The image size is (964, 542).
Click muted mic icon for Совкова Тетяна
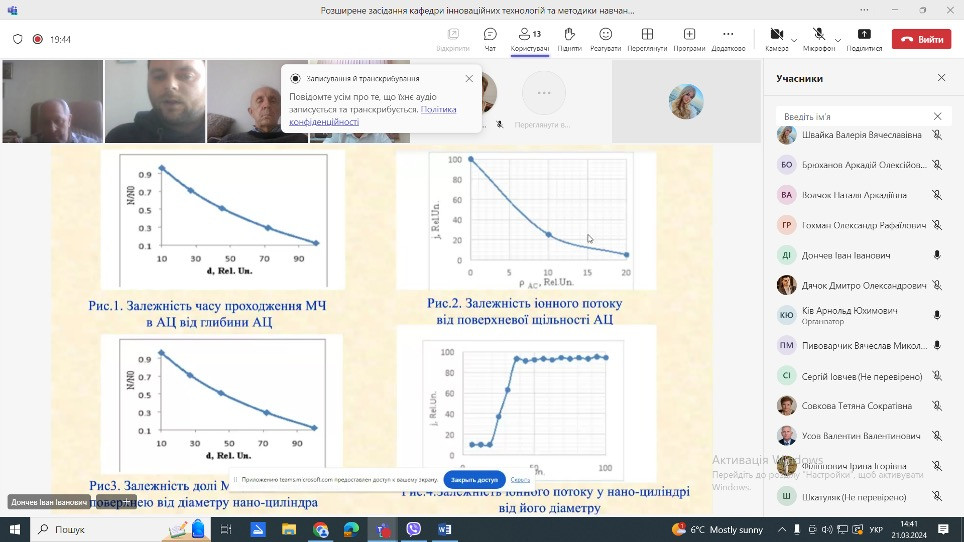937,406
